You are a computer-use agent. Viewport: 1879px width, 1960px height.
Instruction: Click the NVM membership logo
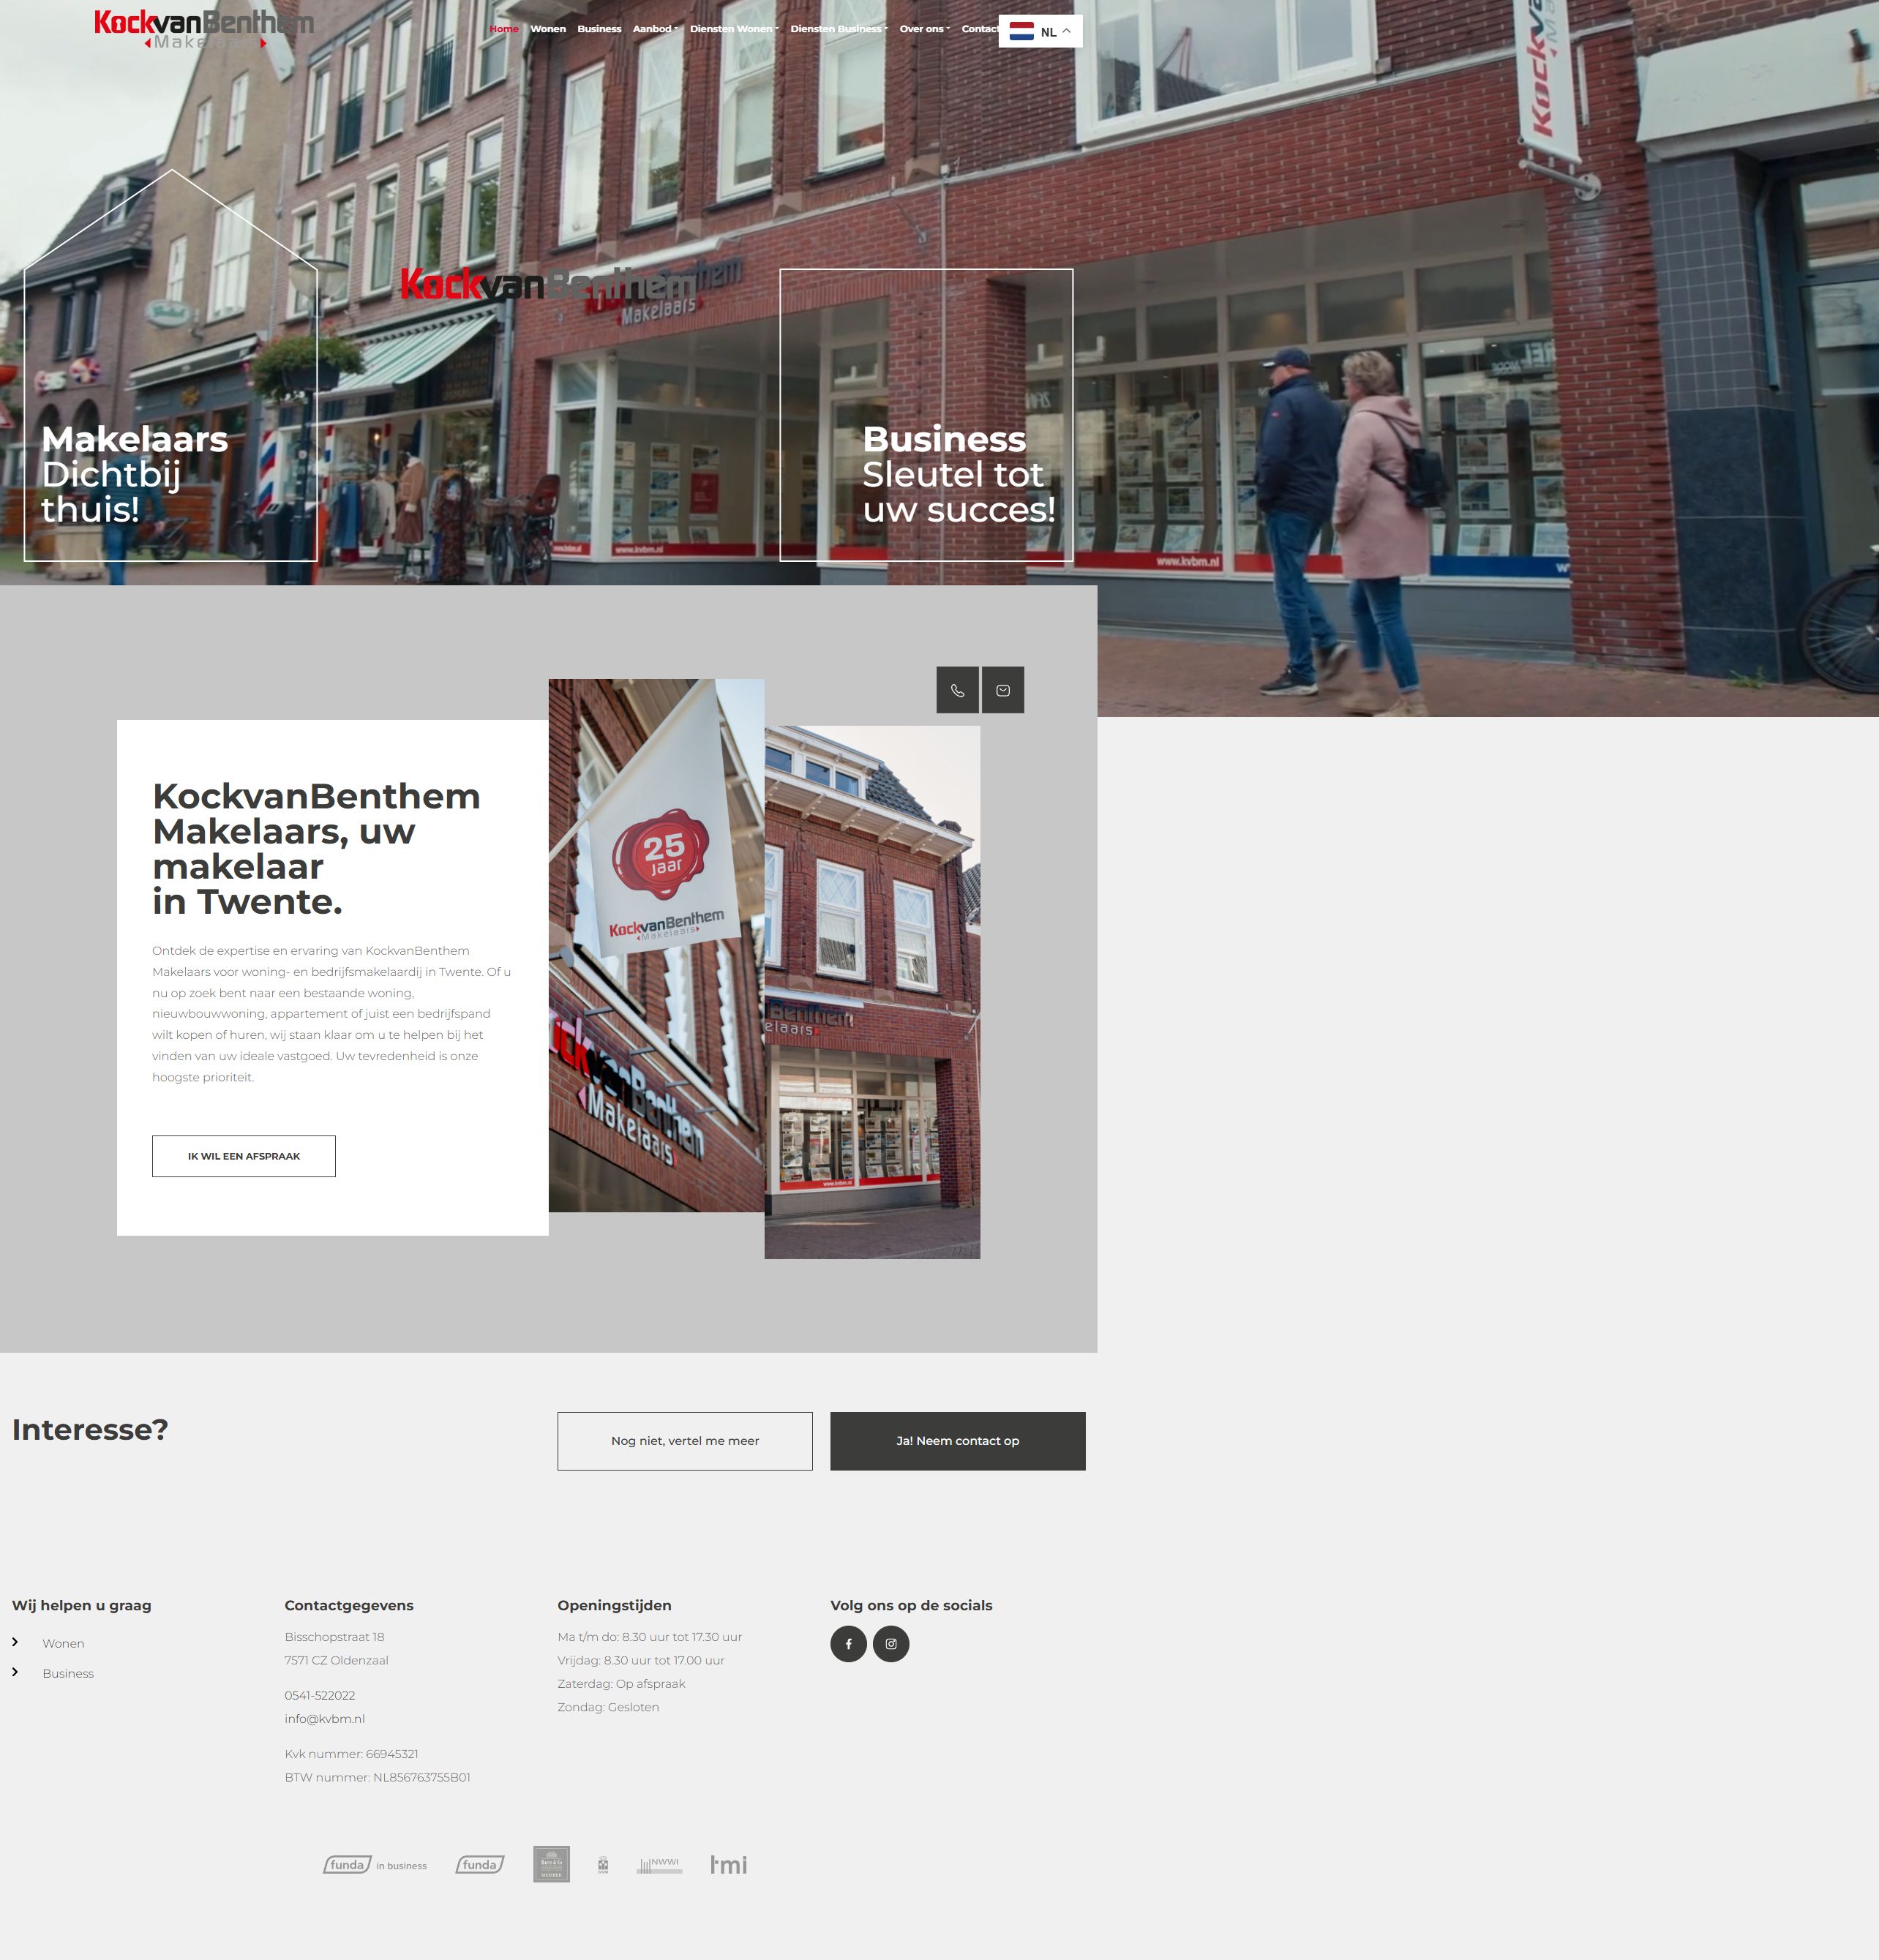point(603,1864)
